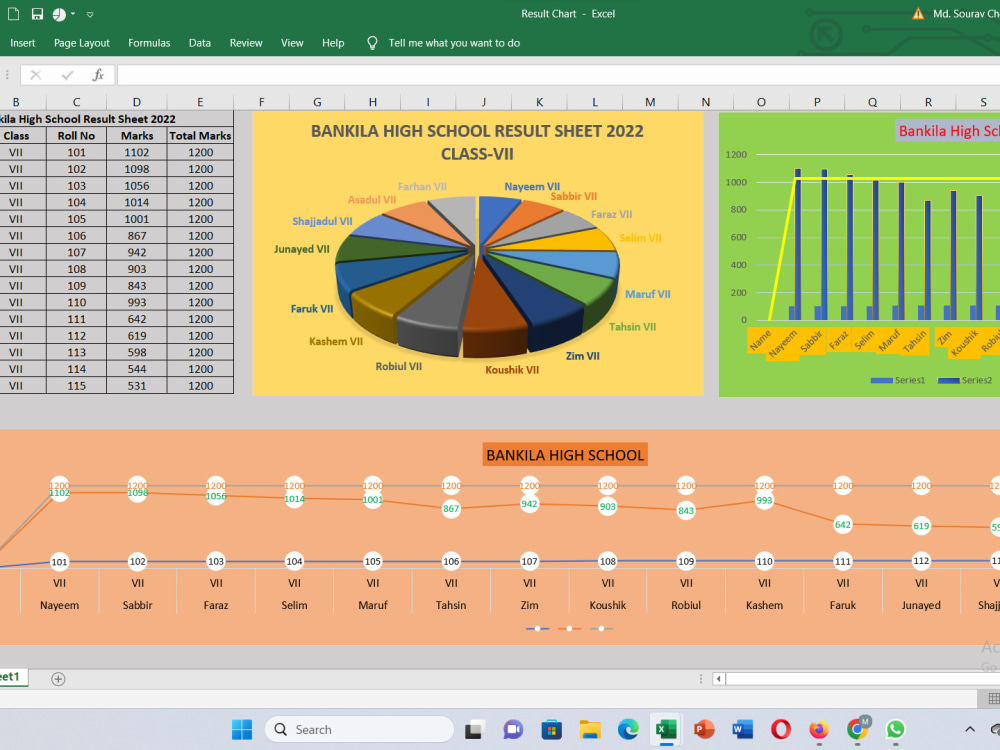Select the pie chart title text
This screenshot has height=750, width=1000.
coord(477,142)
